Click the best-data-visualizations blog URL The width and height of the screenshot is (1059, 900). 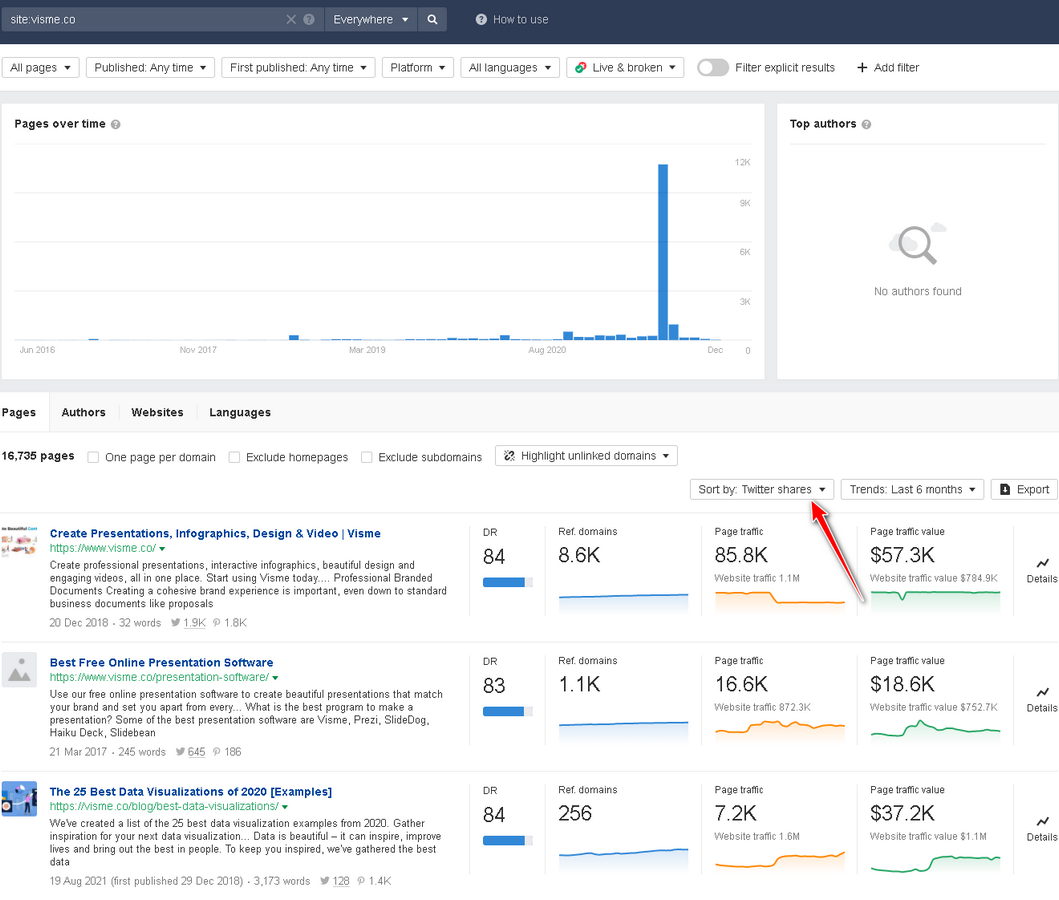[163, 806]
